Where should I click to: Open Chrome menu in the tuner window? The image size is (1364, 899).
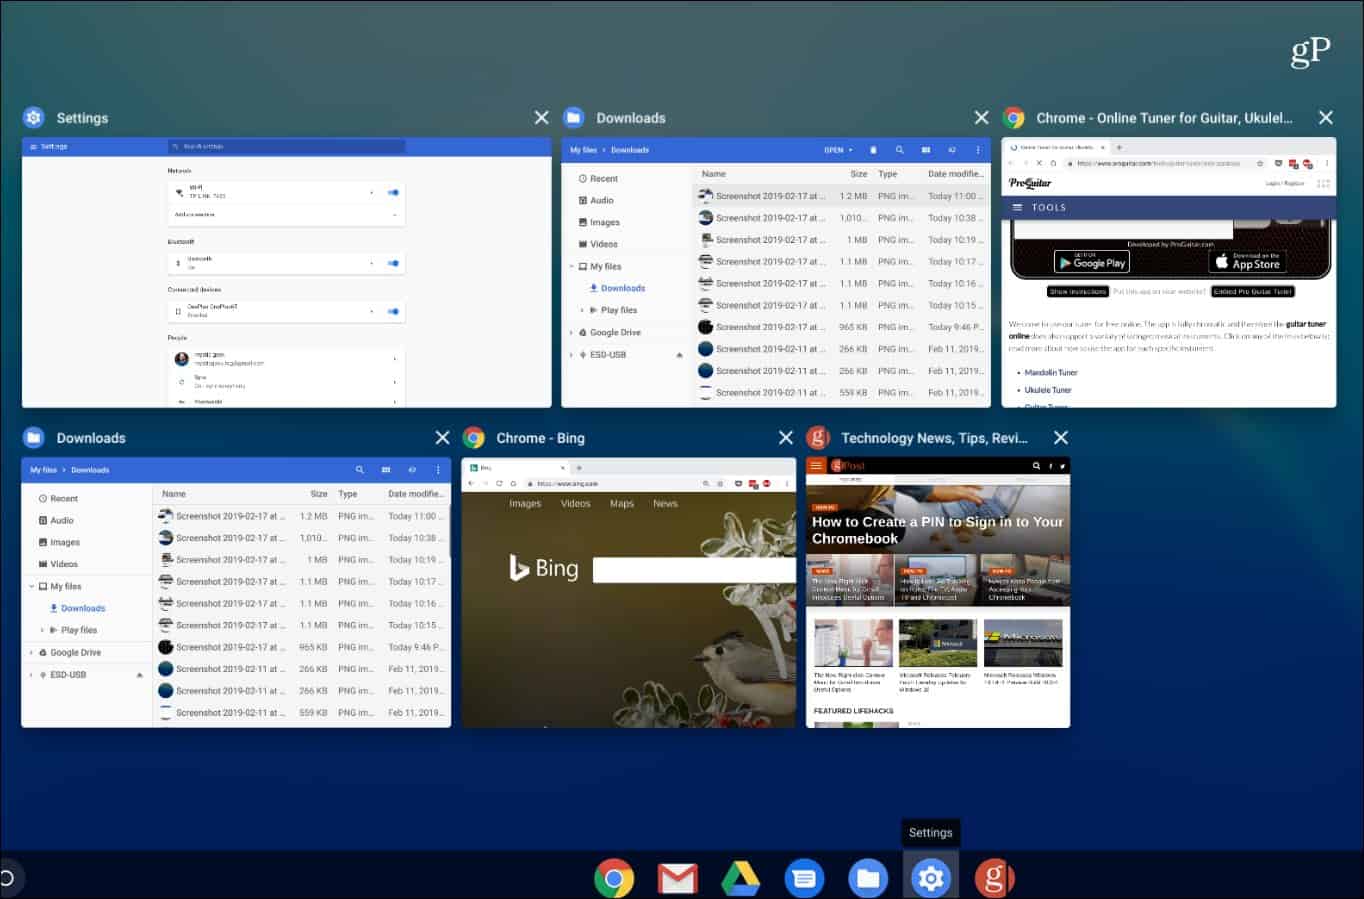click(x=1327, y=163)
